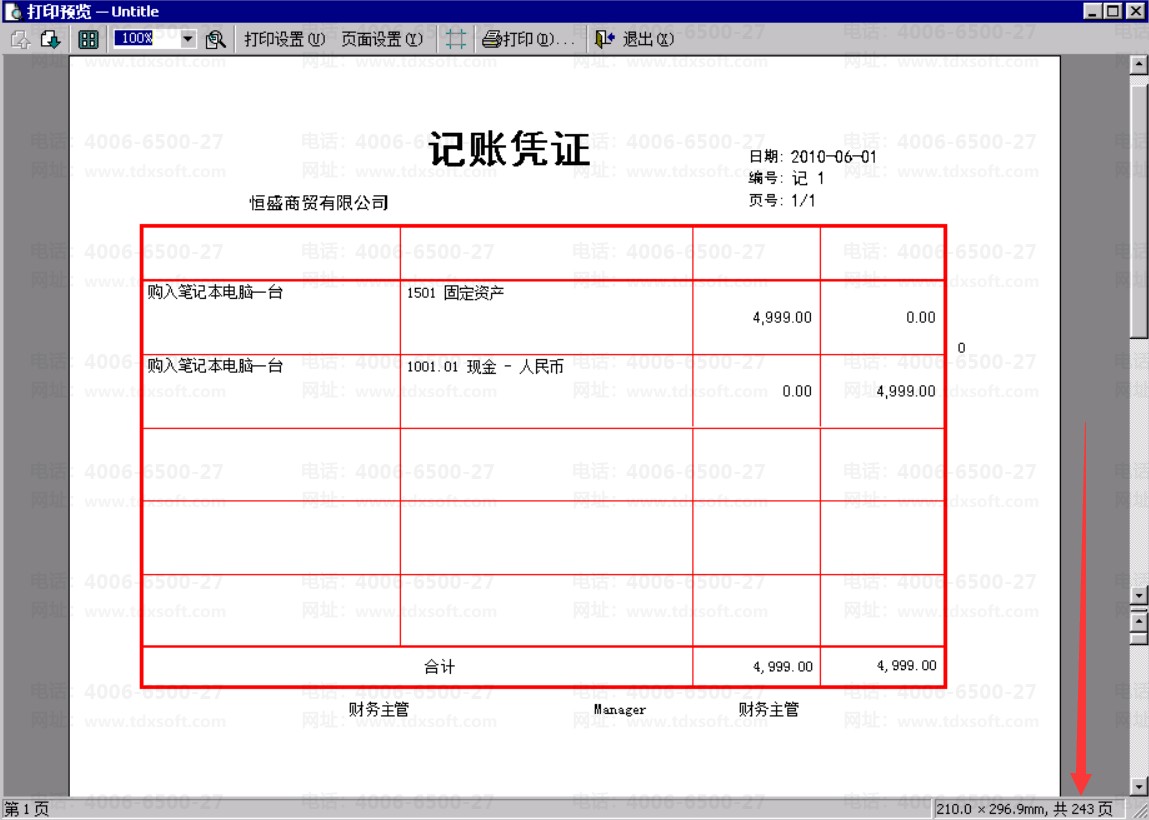1149x820 pixels.
Task: Go to the previous page arrow icon
Action: click(x=19, y=40)
